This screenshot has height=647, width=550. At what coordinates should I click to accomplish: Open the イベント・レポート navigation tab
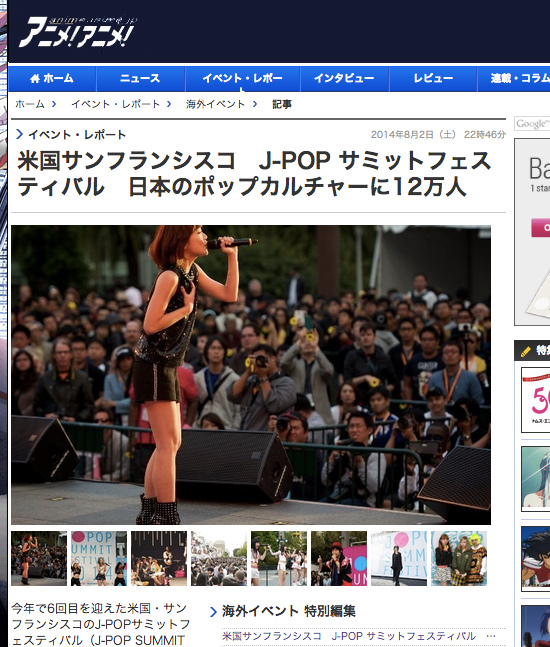[243, 78]
